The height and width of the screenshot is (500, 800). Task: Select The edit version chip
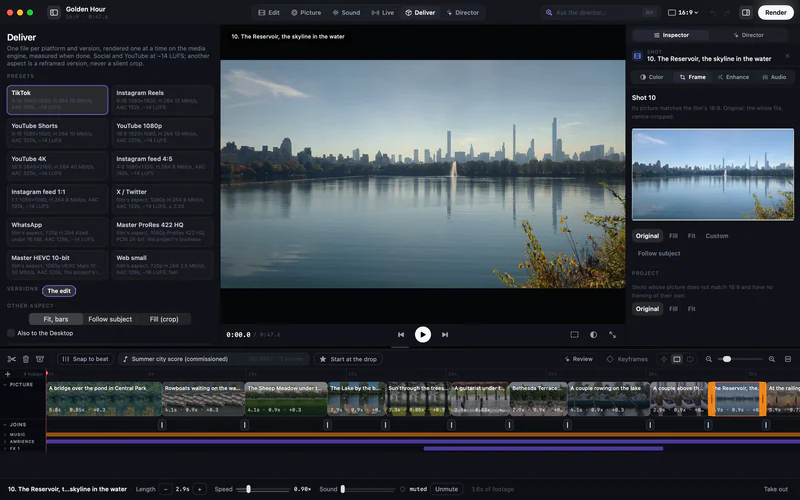[x=59, y=291]
